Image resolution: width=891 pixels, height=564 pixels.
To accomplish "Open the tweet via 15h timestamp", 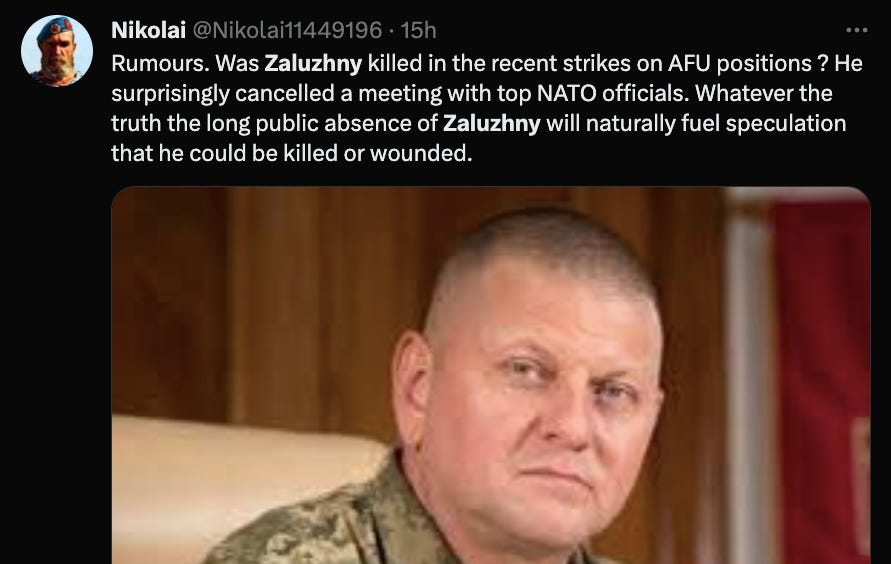I will pos(418,30).
